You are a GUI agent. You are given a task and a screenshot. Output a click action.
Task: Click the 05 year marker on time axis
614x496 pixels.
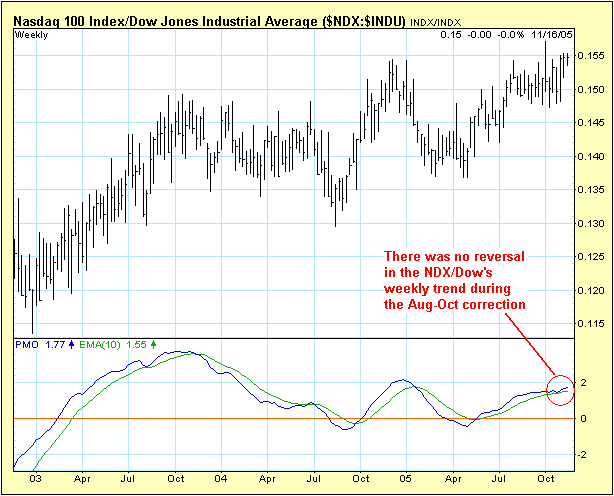(407, 479)
